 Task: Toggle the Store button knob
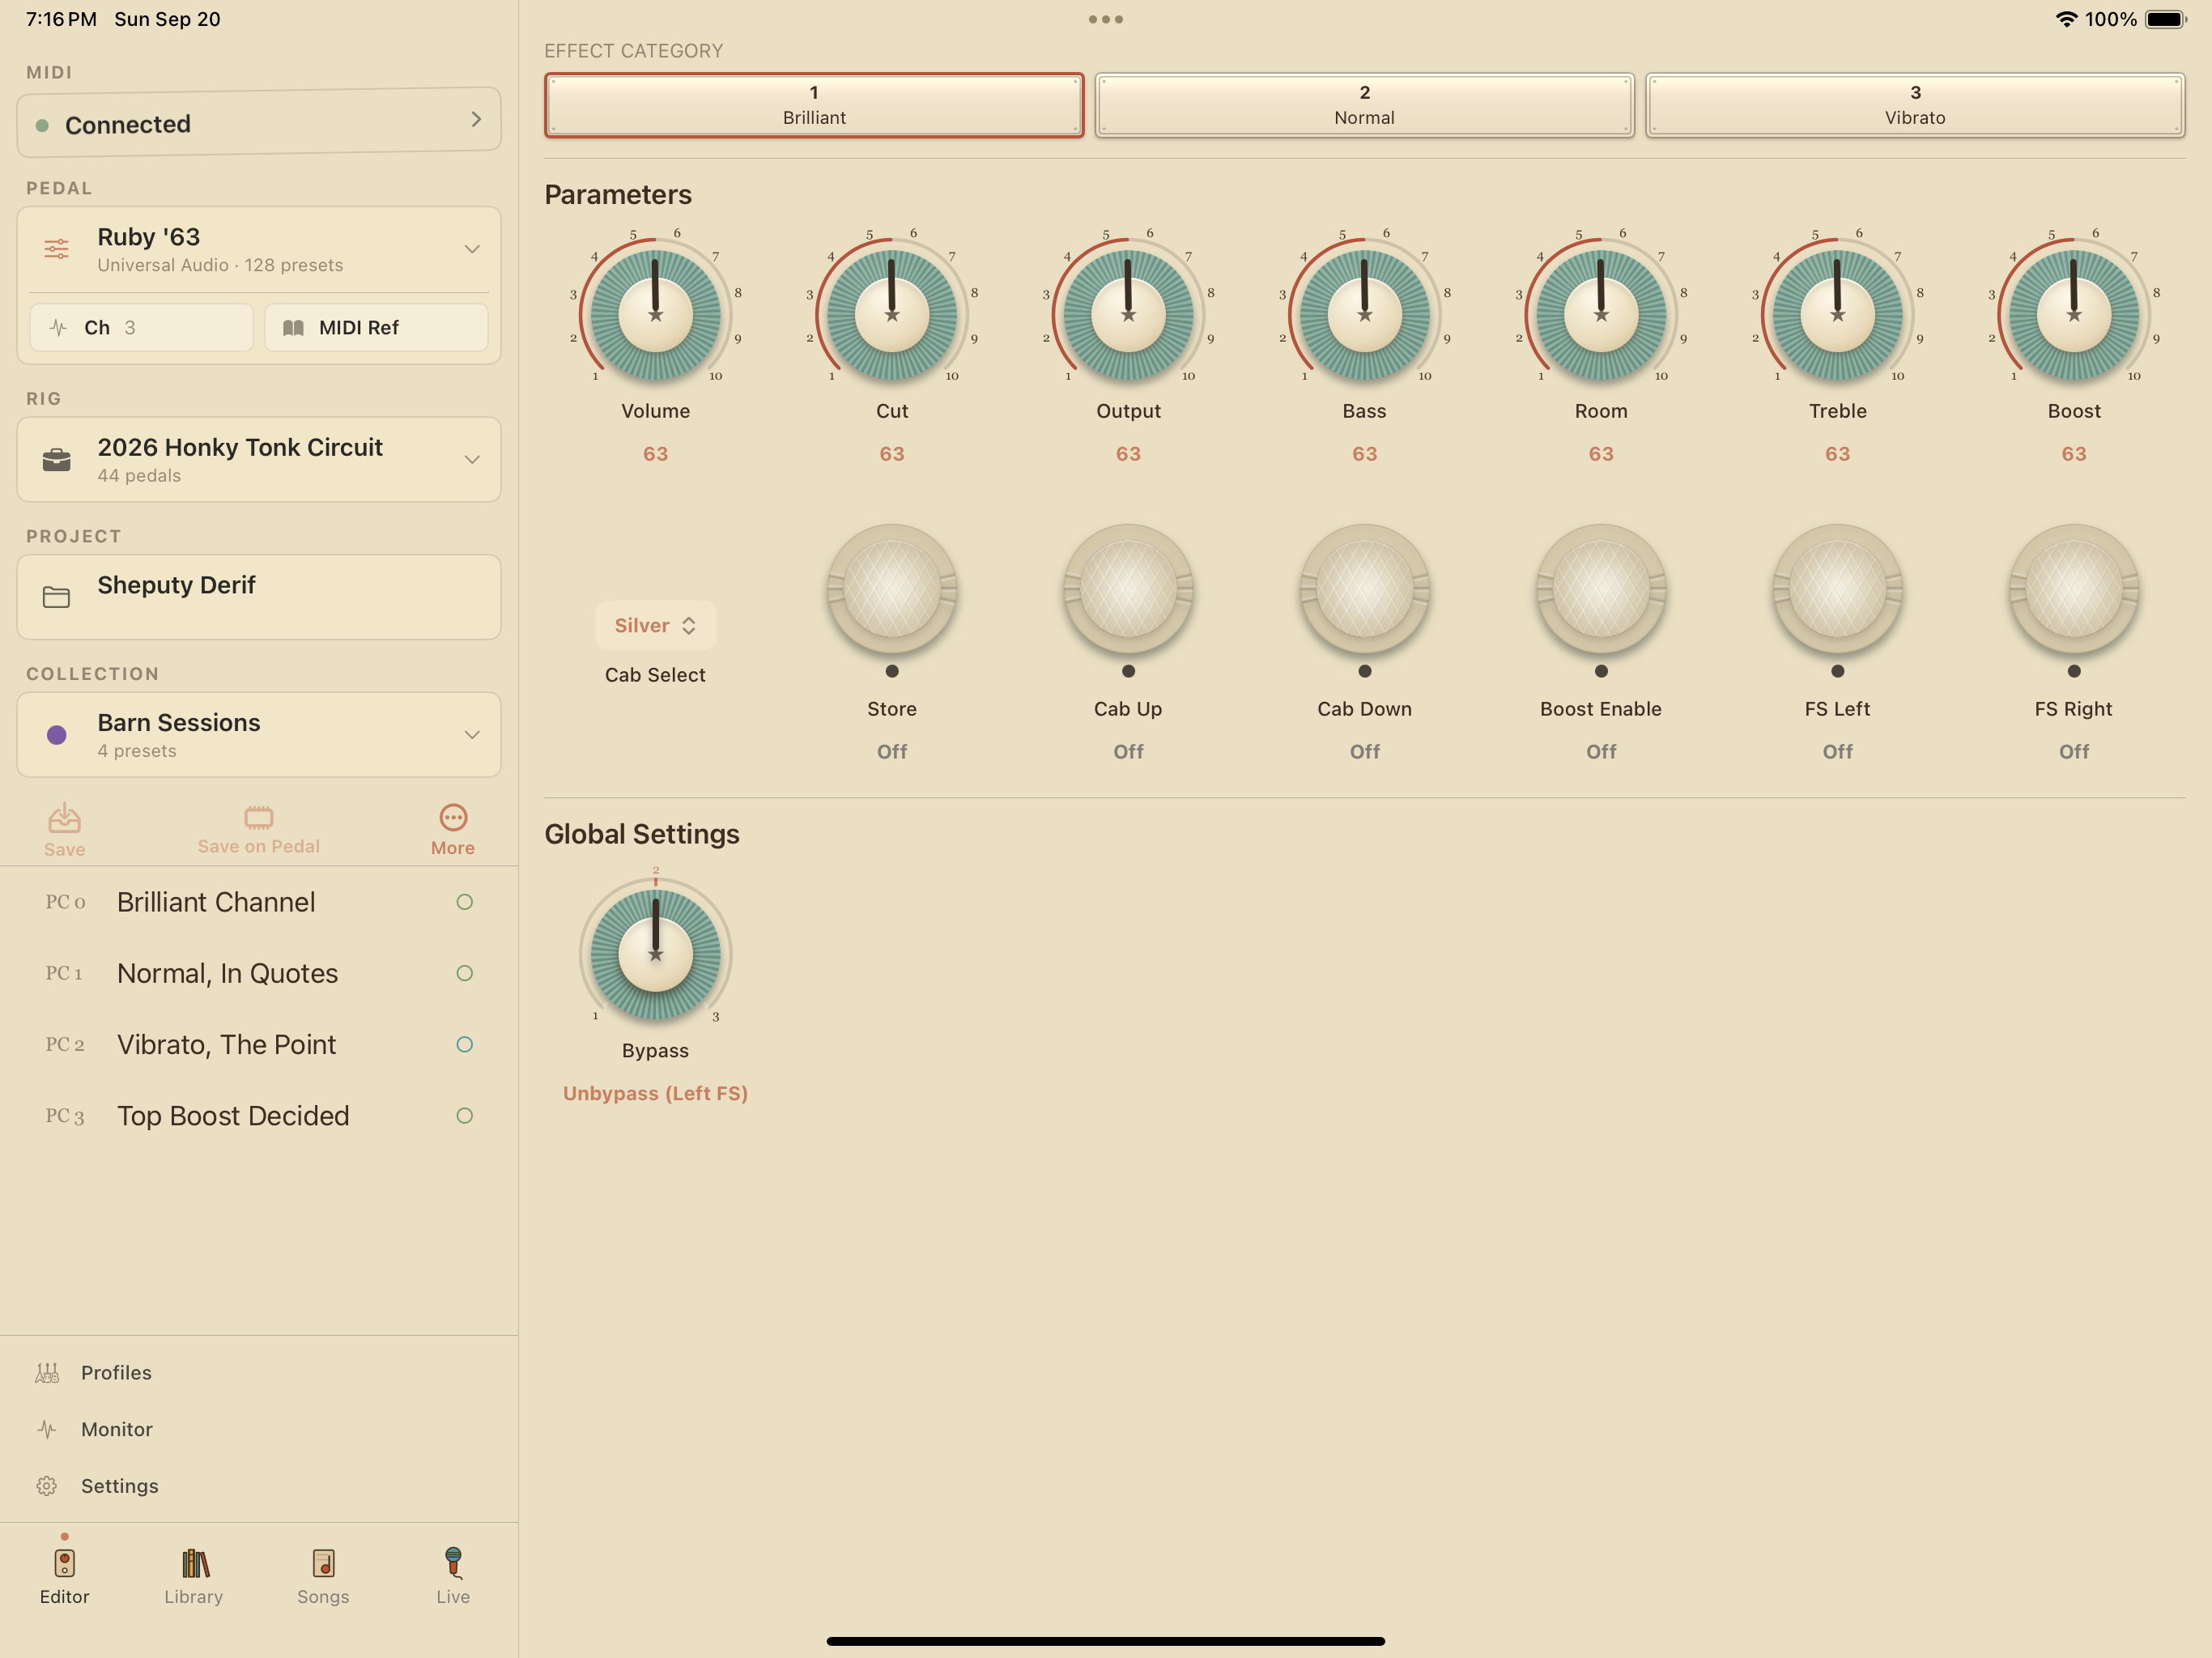coord(892,590)
